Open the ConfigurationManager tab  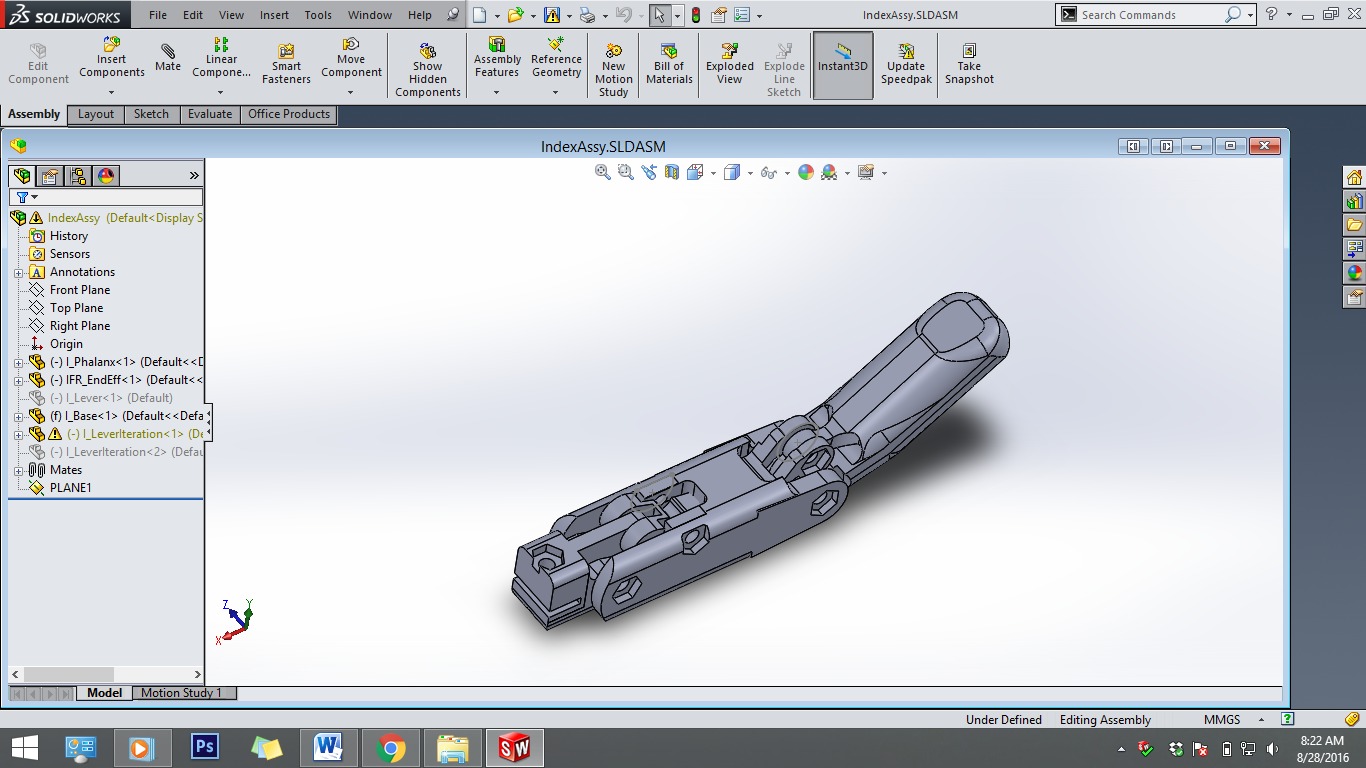point(78,176)
